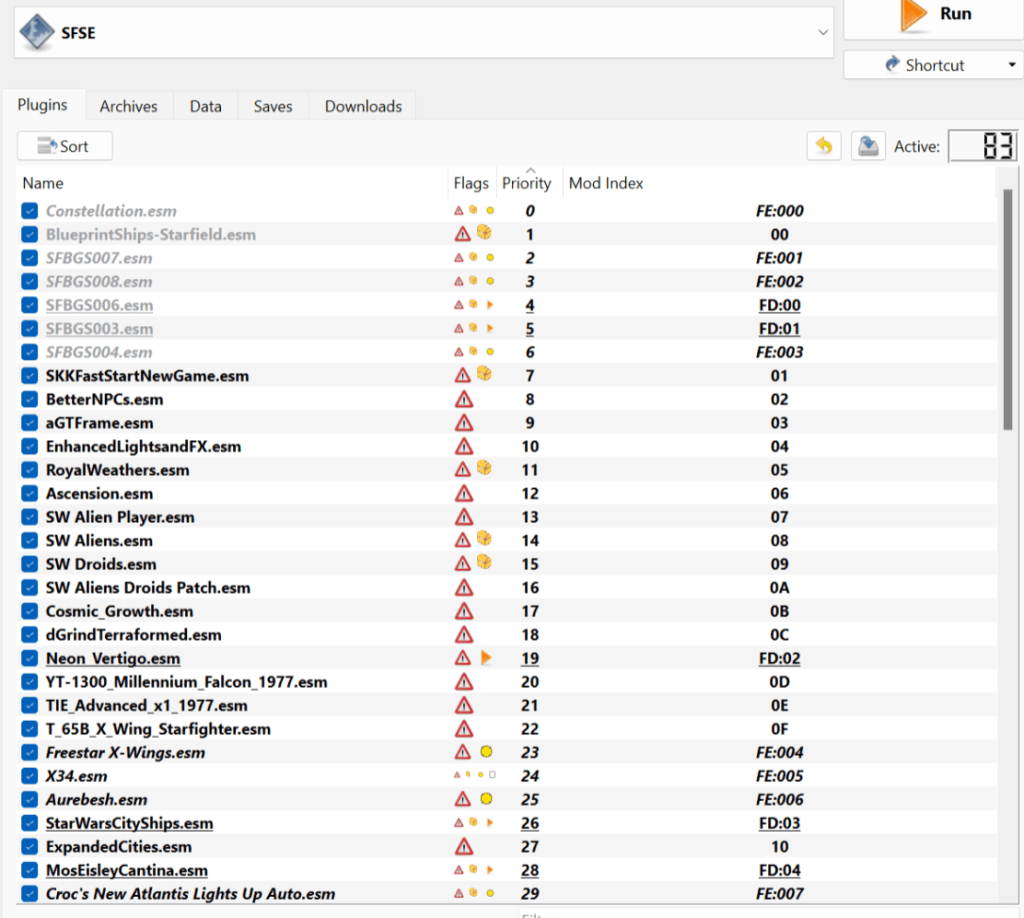Viewport: 1024px width, 918px height.
Task: Toggle the X34.esm plugin checkbox
Action: tap(30, 776)
